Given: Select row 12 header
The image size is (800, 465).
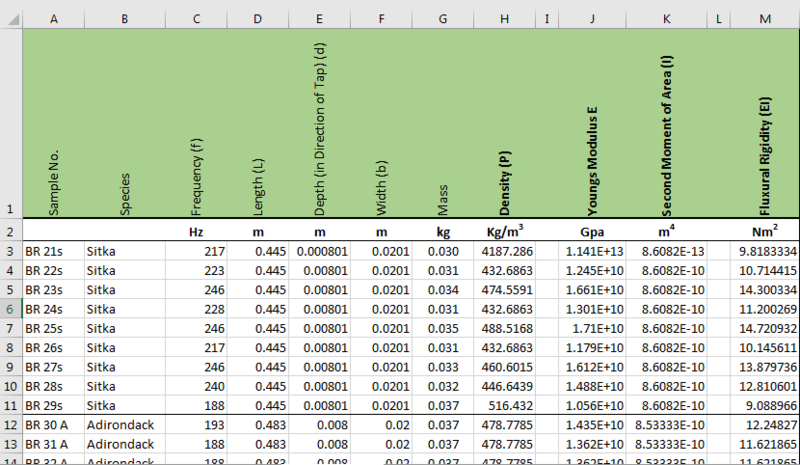Looking at the screenshot, I should coord(11,425).
